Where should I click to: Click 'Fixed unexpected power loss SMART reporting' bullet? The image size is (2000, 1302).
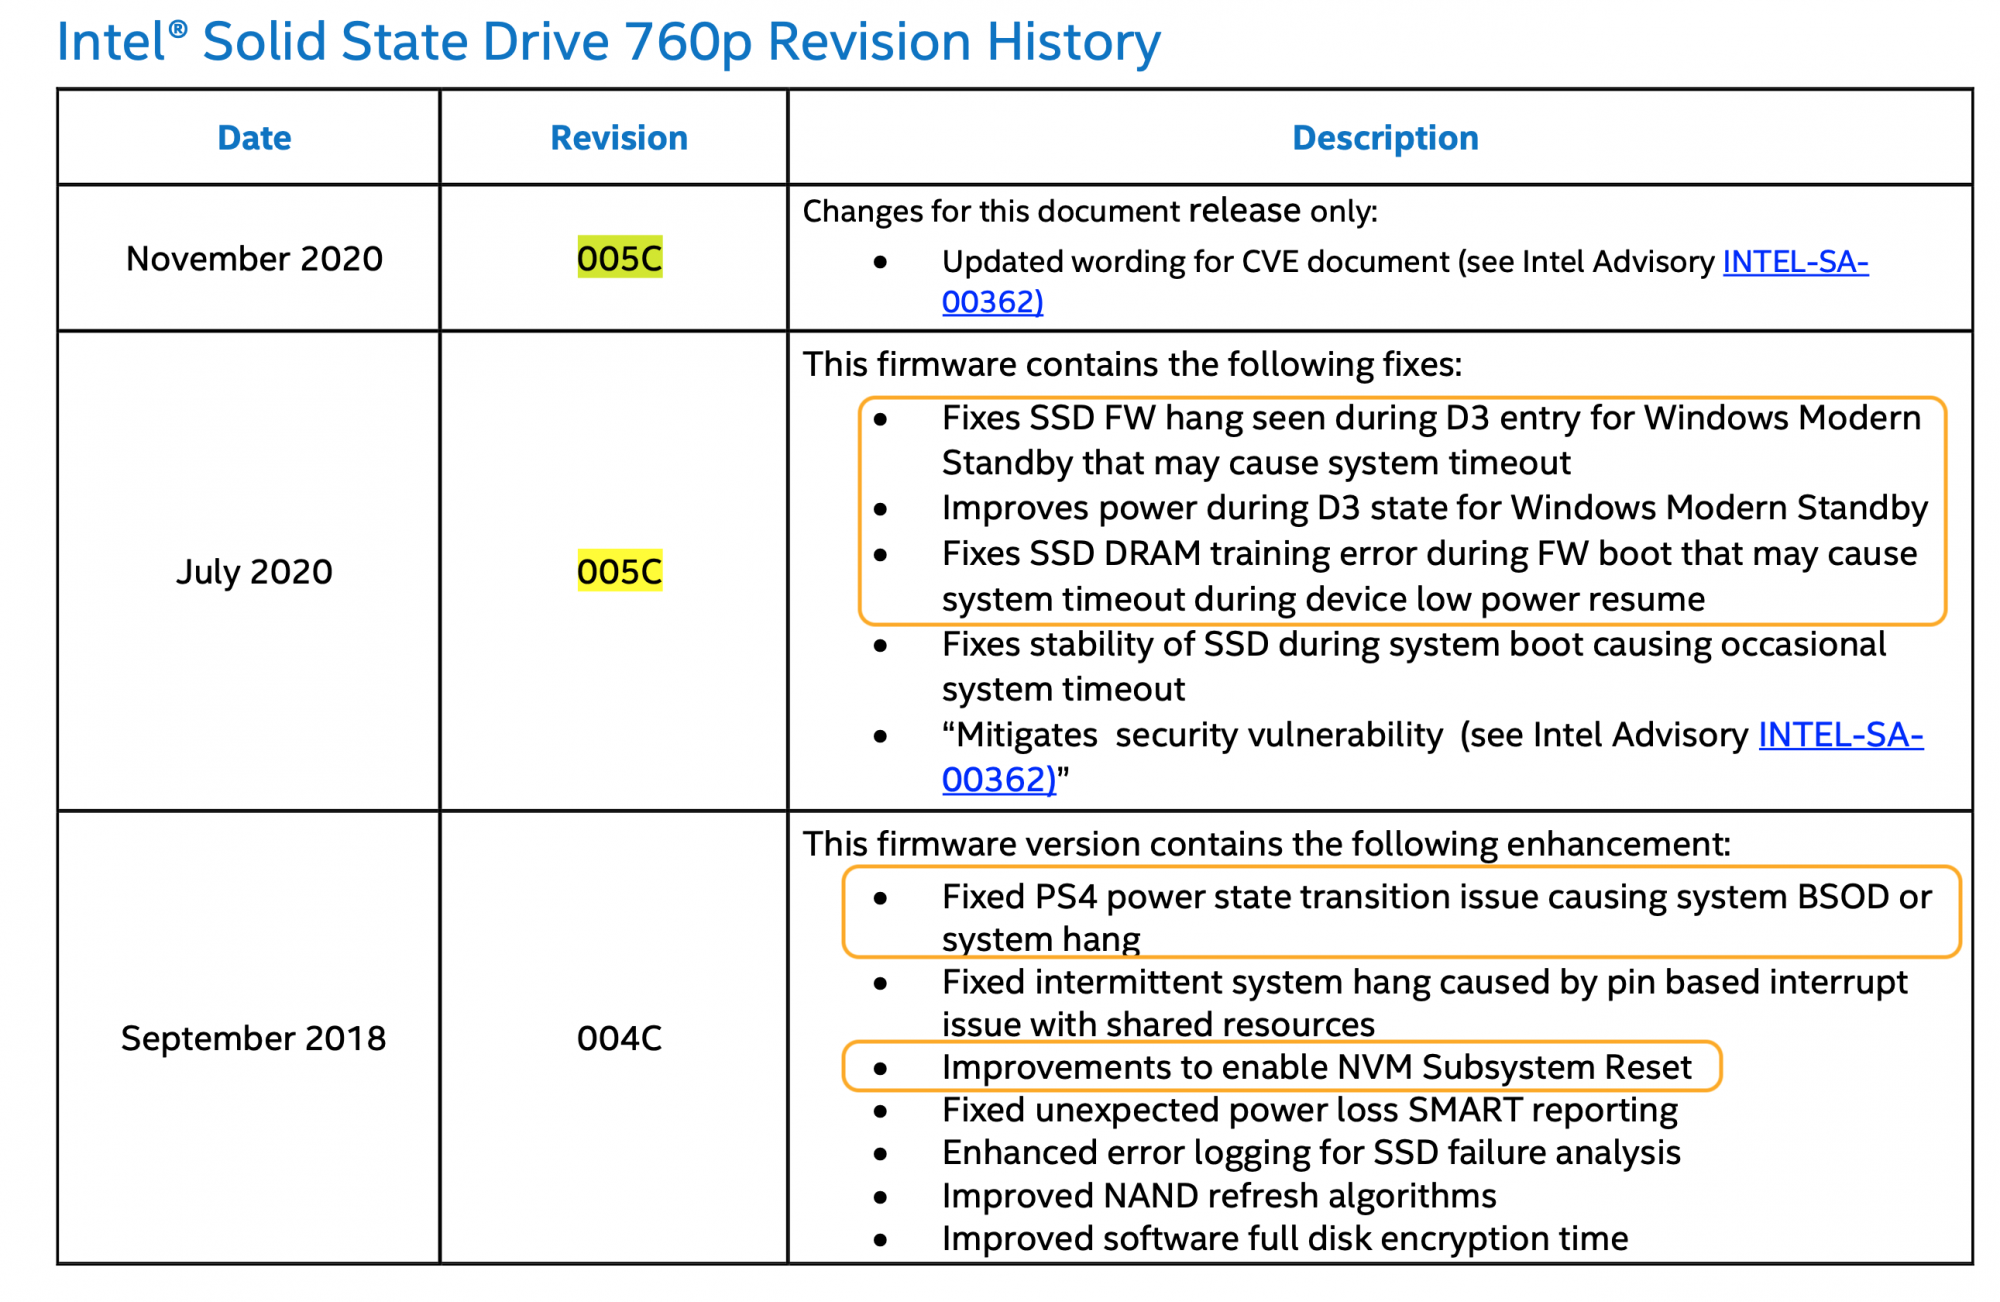tap(1309, 1110)
